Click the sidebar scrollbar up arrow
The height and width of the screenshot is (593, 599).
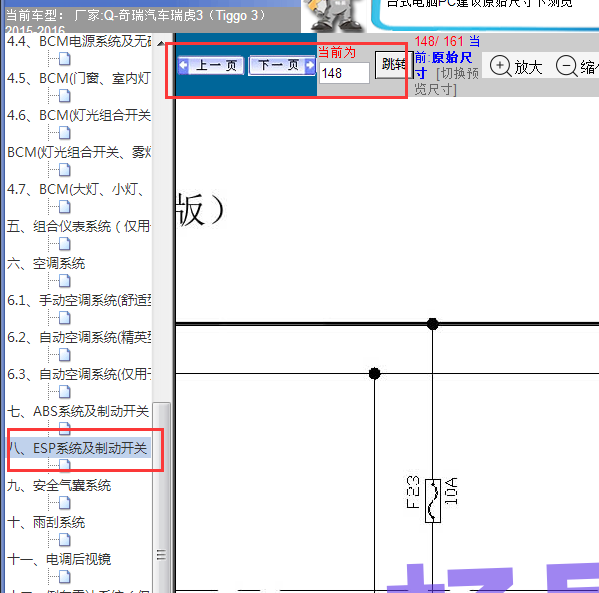tap(161, 43)
